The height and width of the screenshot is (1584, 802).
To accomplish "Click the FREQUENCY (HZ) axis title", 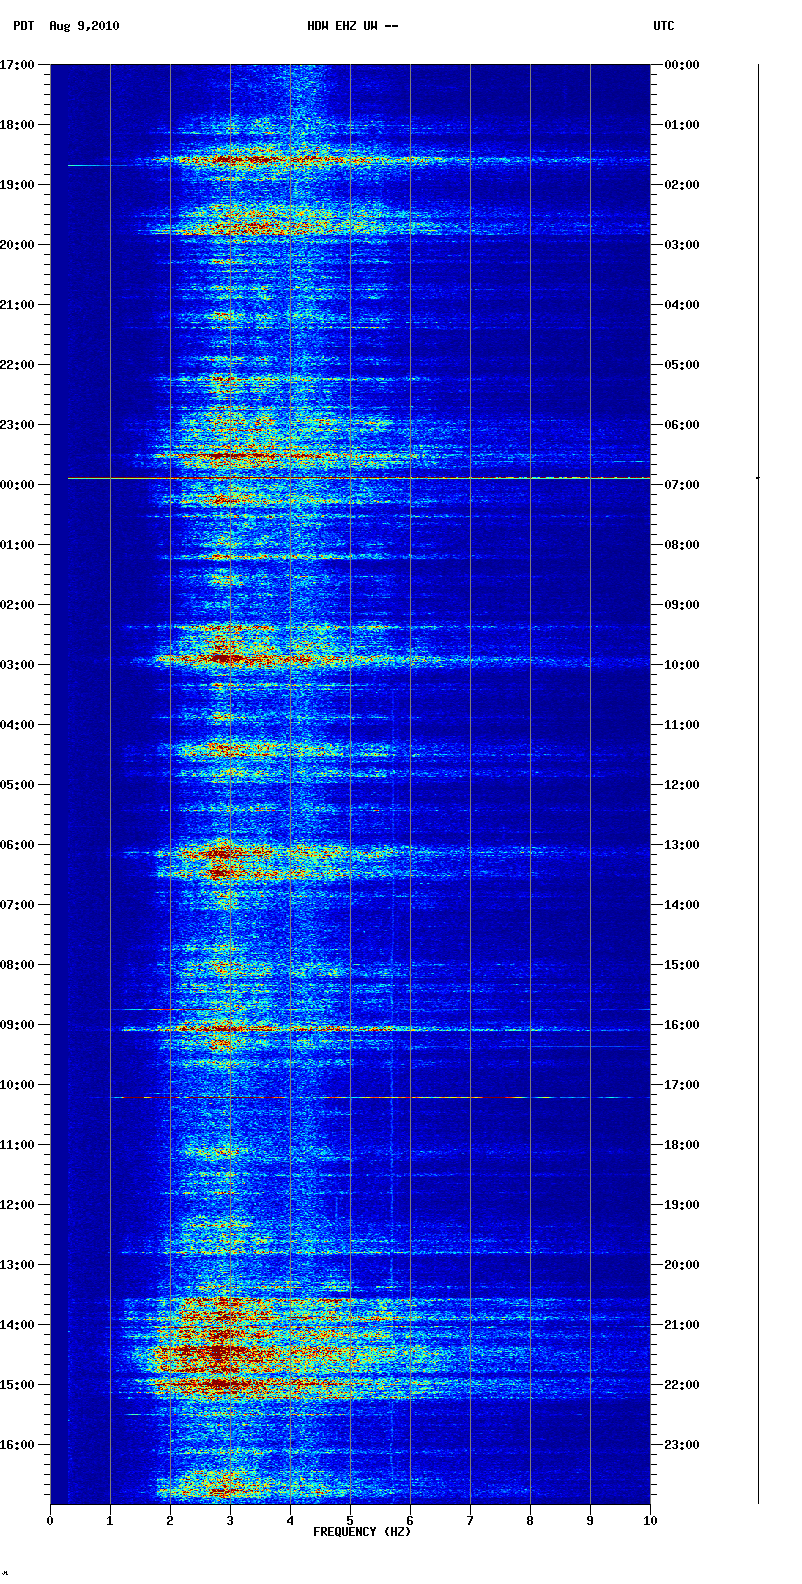I will (362, 1532).
